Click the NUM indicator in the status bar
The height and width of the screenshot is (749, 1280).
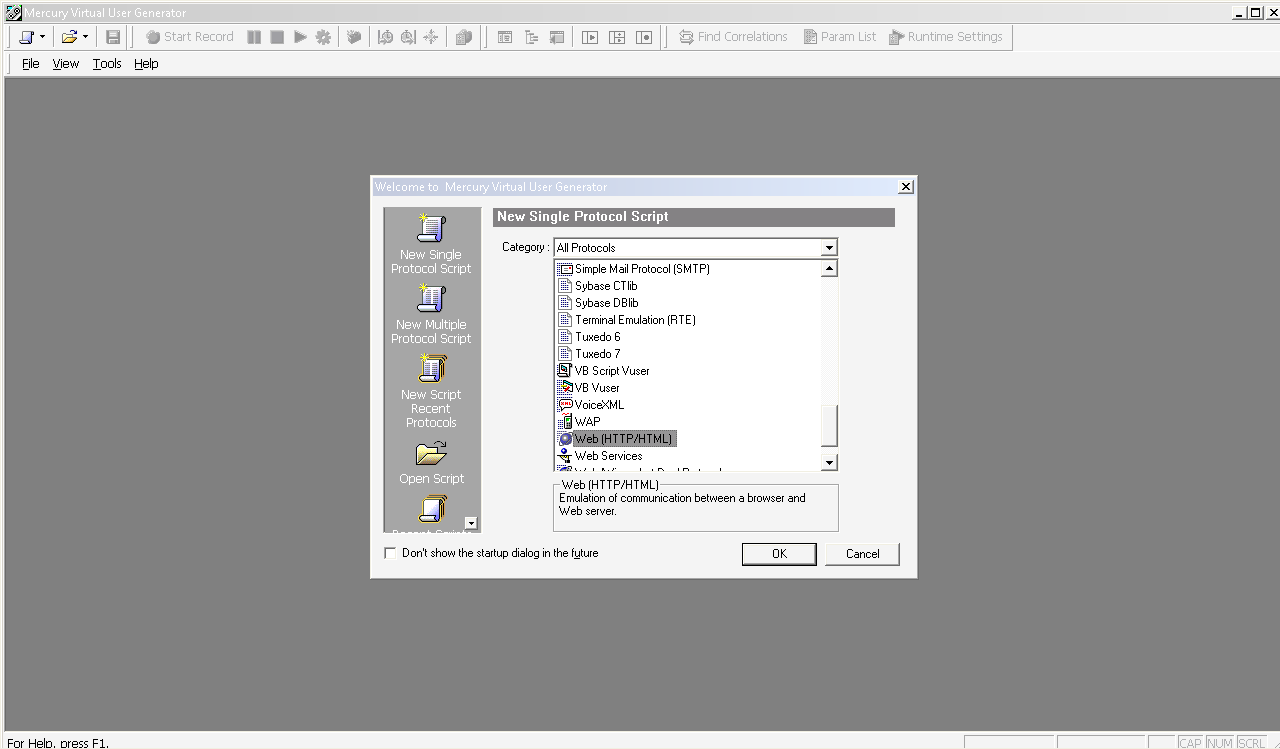coord(1220,743)
